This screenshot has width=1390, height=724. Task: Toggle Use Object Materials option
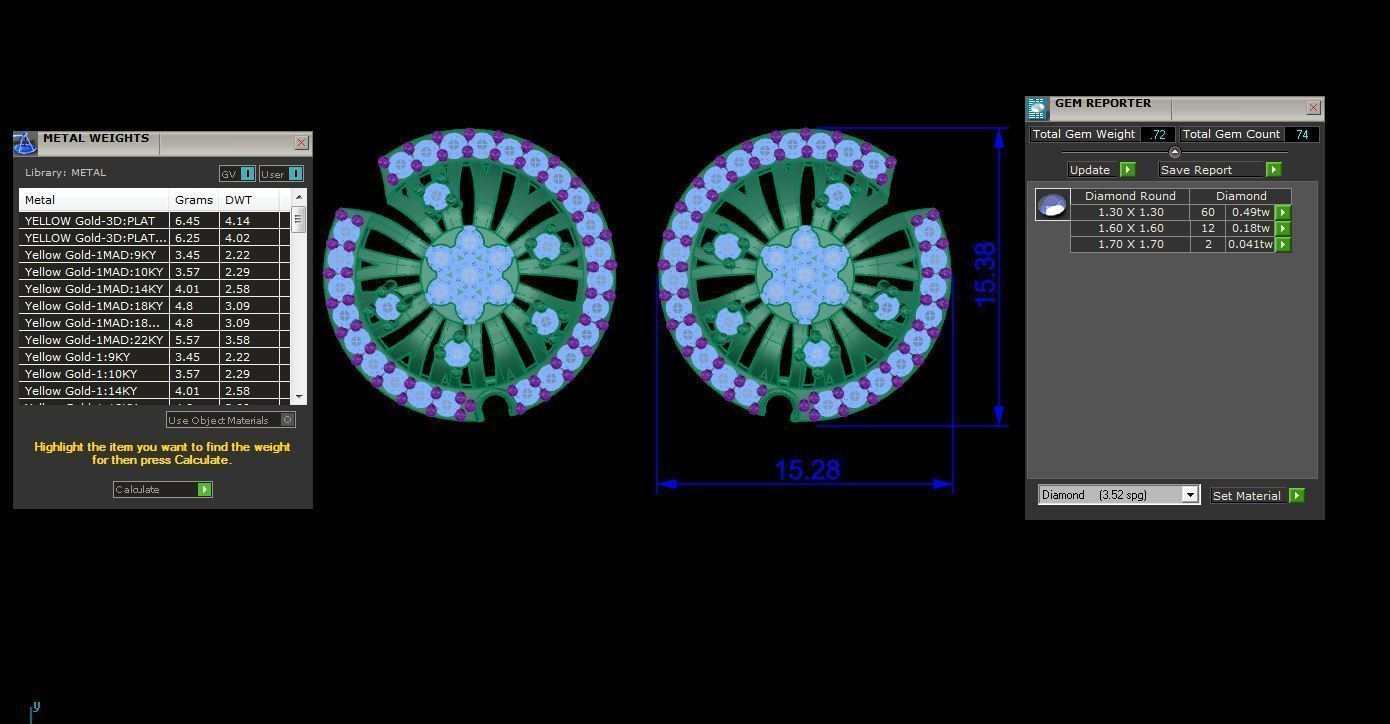[288, 420]
